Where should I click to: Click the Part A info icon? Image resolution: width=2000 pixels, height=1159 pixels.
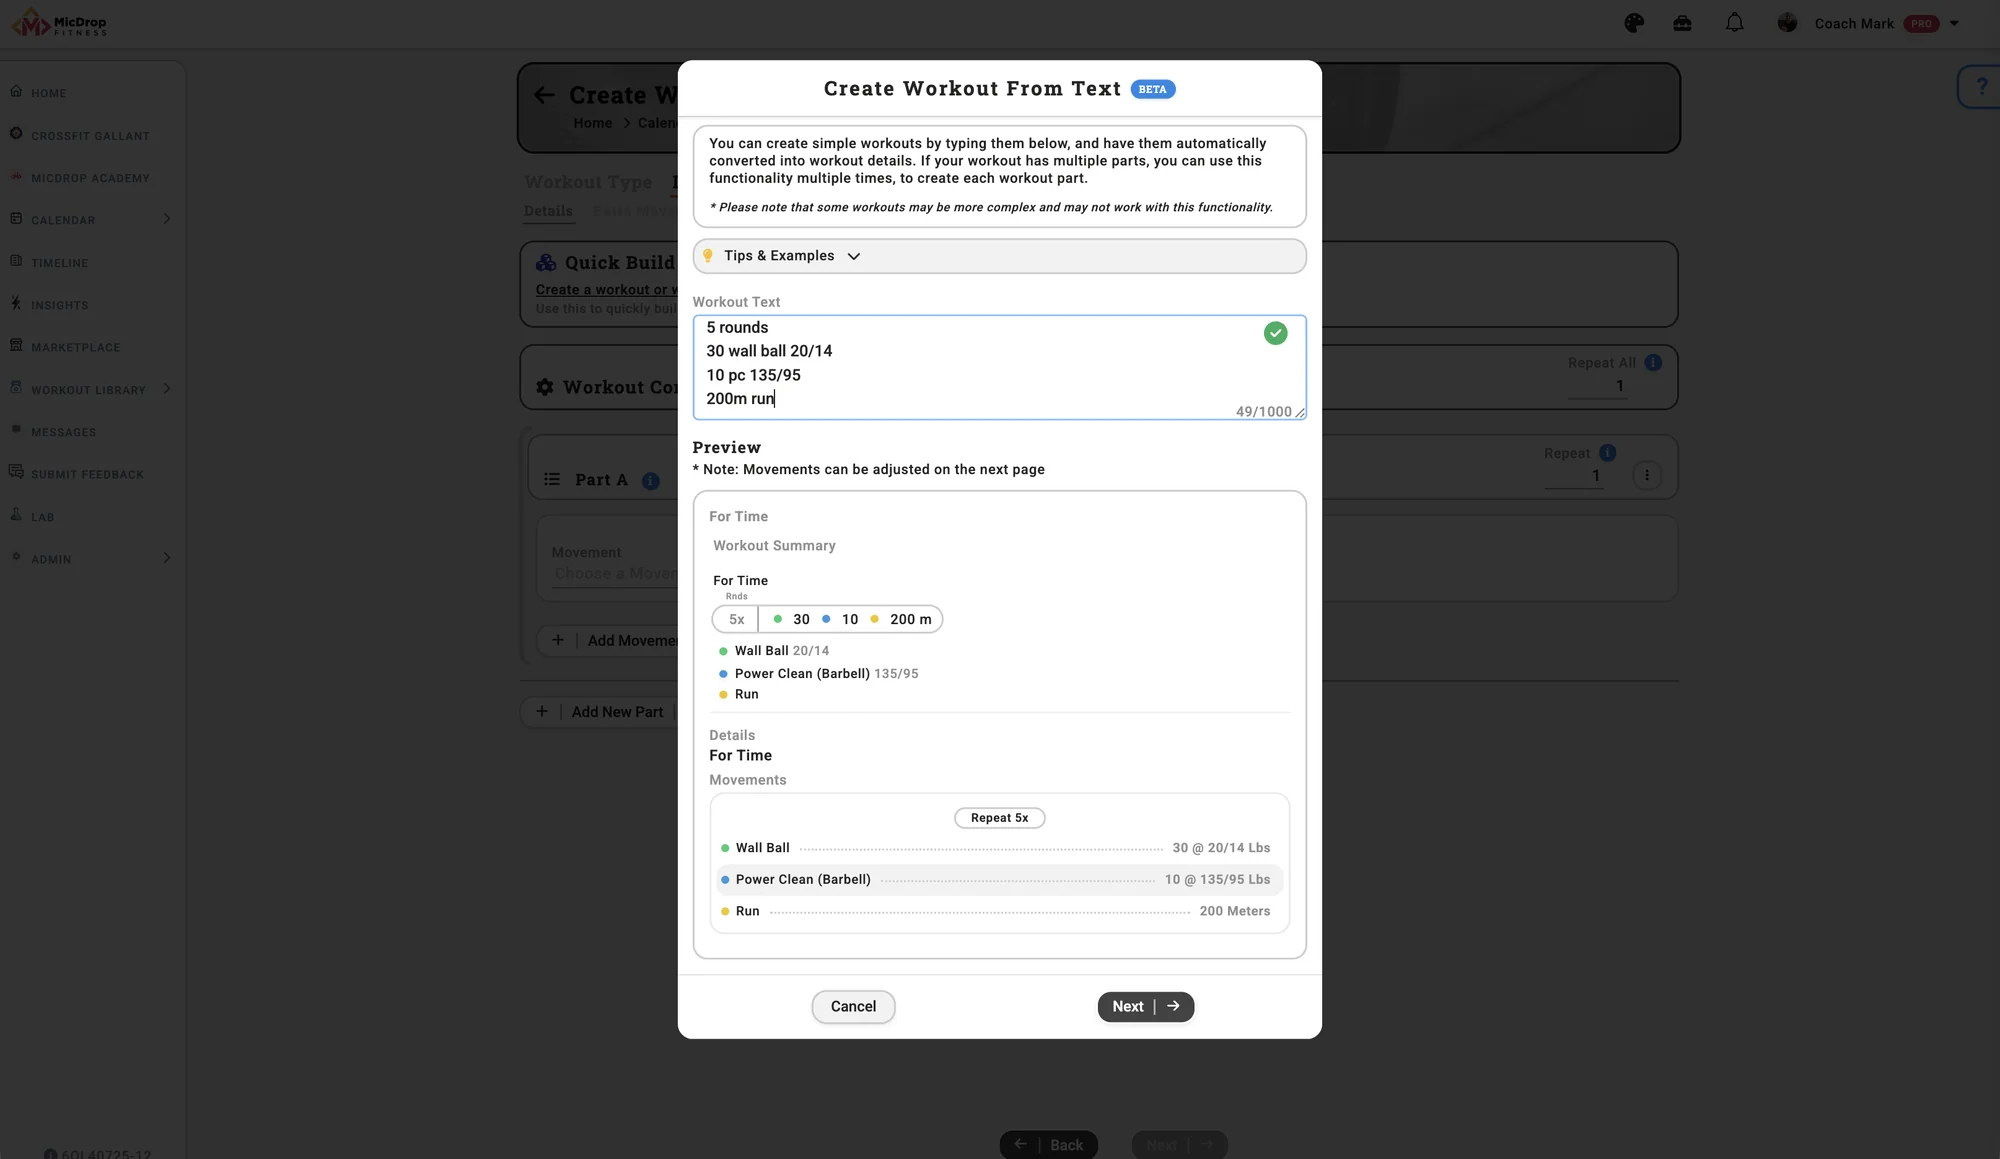[651, 481]
